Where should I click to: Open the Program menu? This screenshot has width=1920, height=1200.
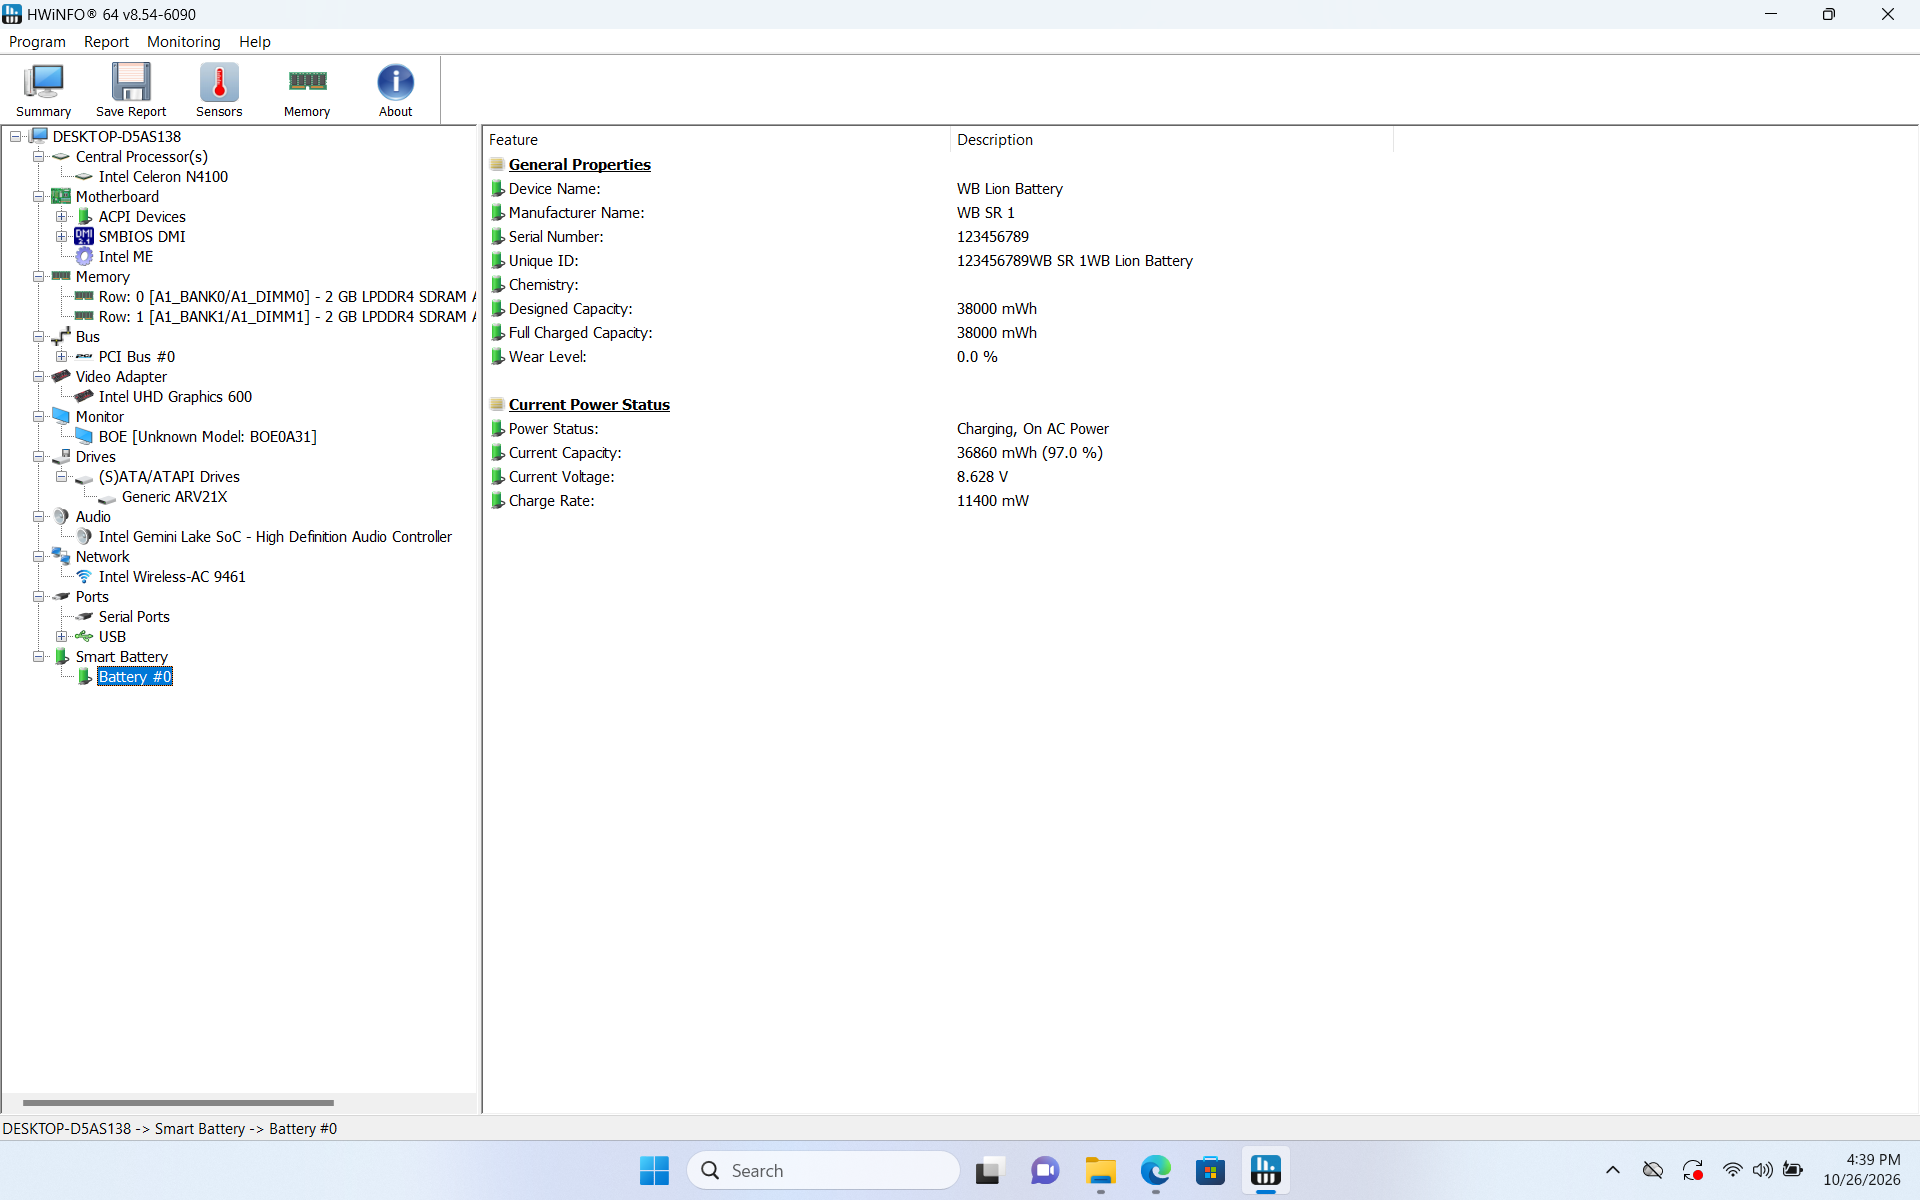tap(37, 42)
